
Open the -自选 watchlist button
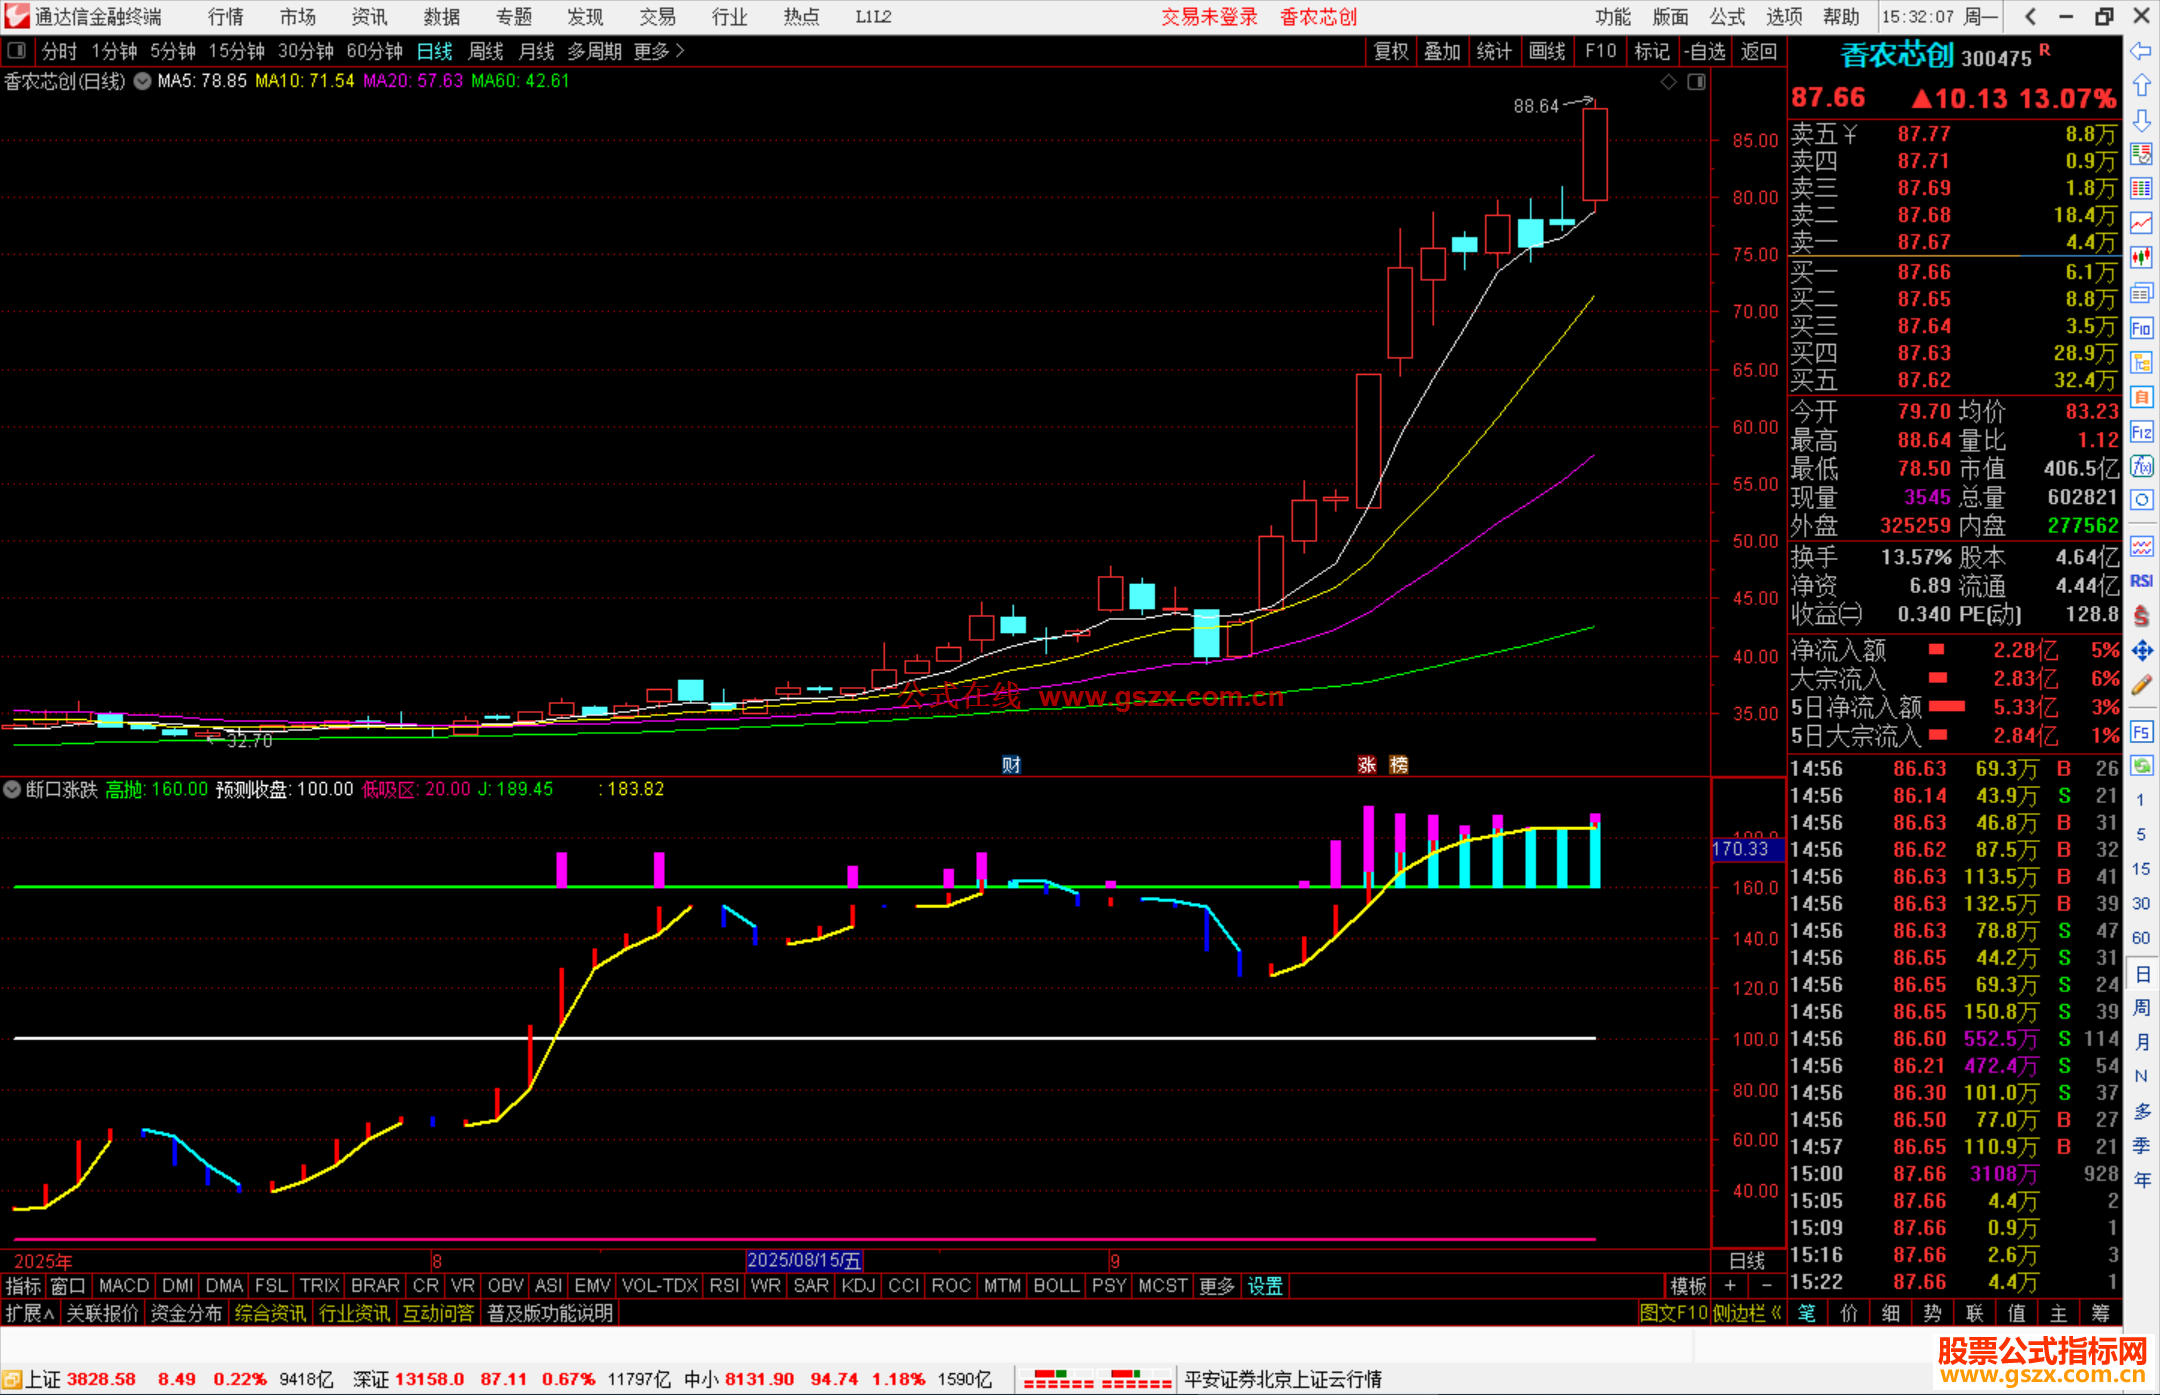(x=1705, y=51)
